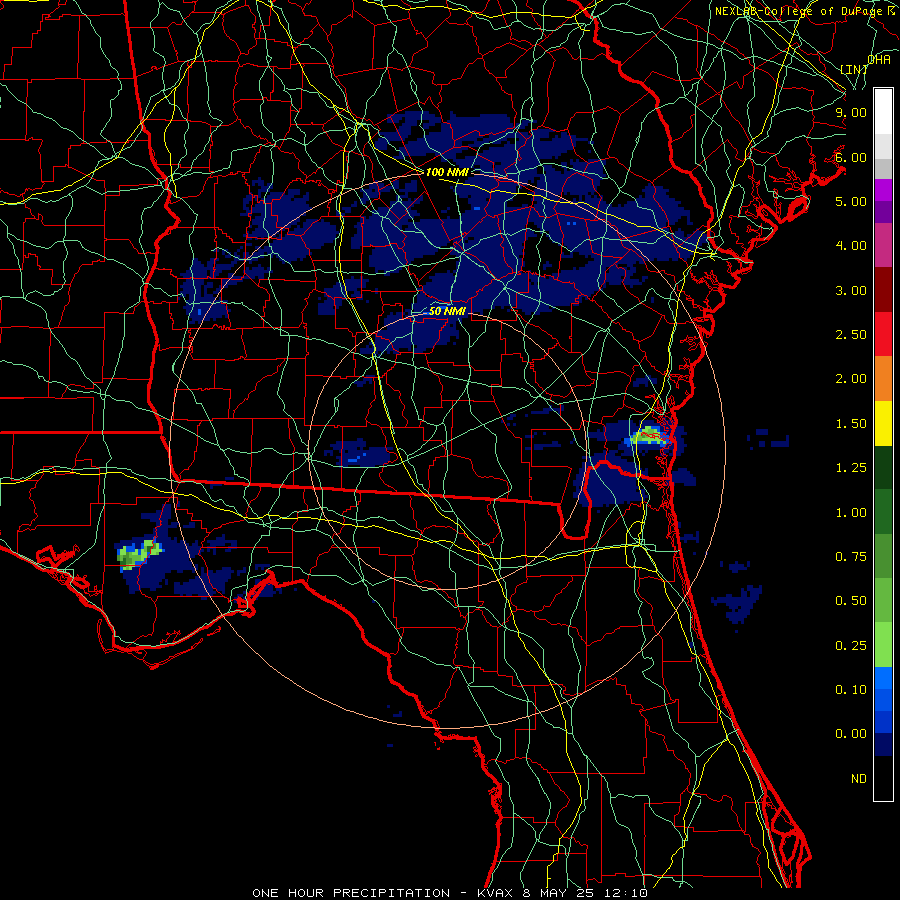Screen dimensions: 900x900
Task: Select the light green swatch near 0.25
Action: coord(883,645)
